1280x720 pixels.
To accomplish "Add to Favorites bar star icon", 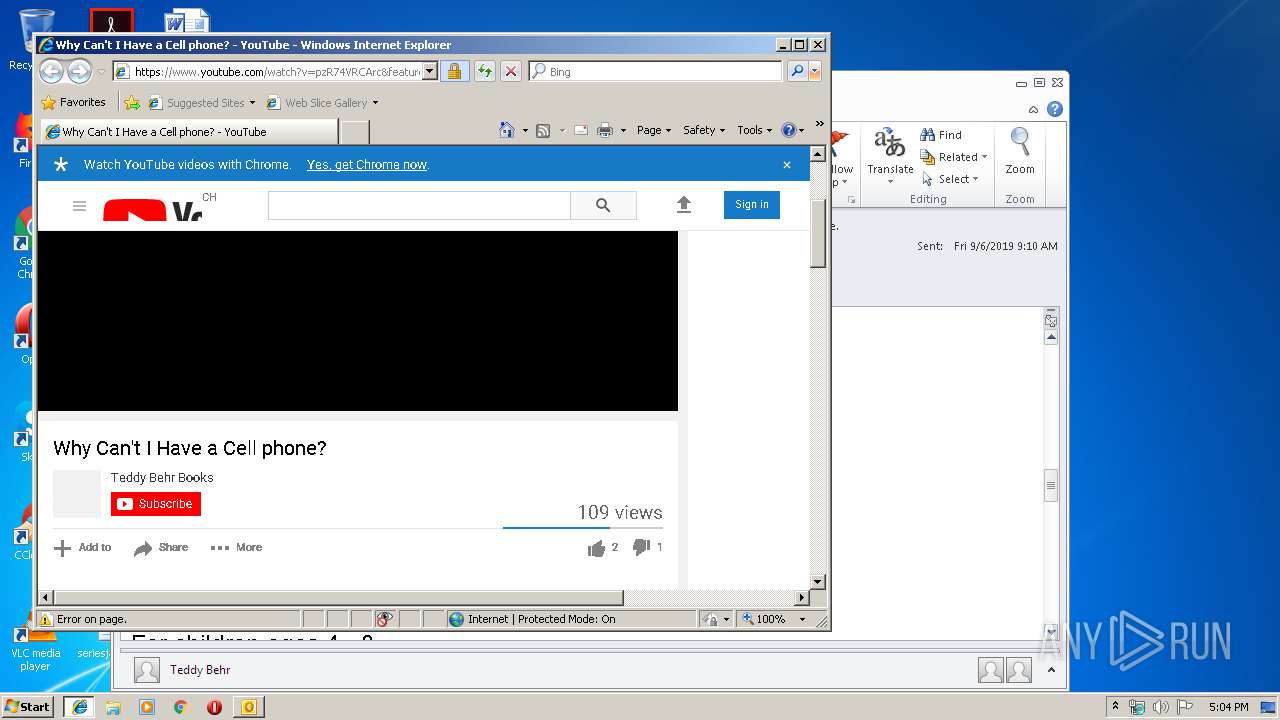I will pyautogui.click(x=131, y=102).
